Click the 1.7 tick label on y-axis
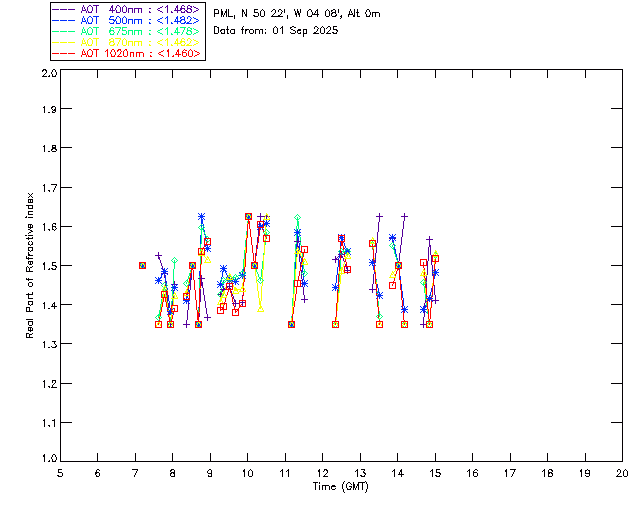Screen dimensions: 640x512 [47, 188]
